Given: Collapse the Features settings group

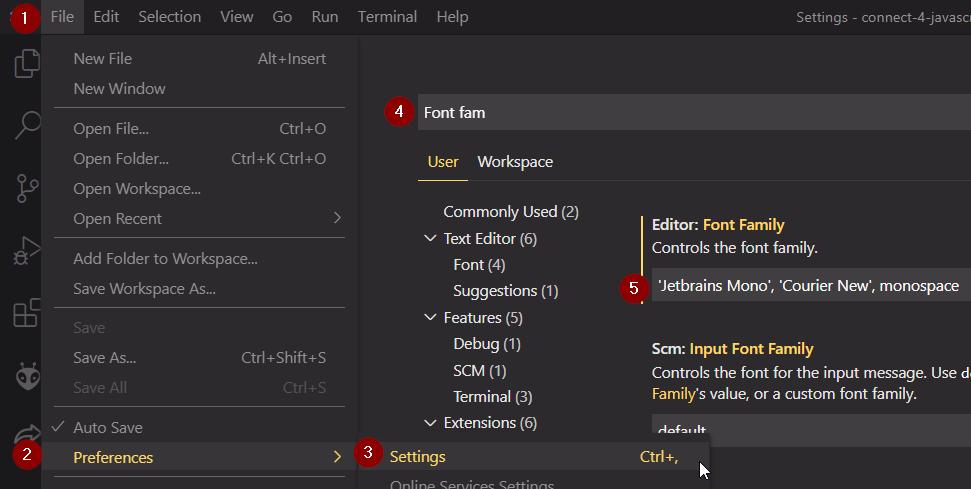Looking at the screenshot, I should [x=430, y=318].
